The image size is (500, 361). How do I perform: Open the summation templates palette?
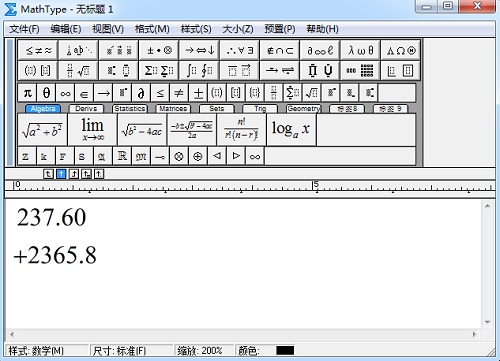[159, 70]
